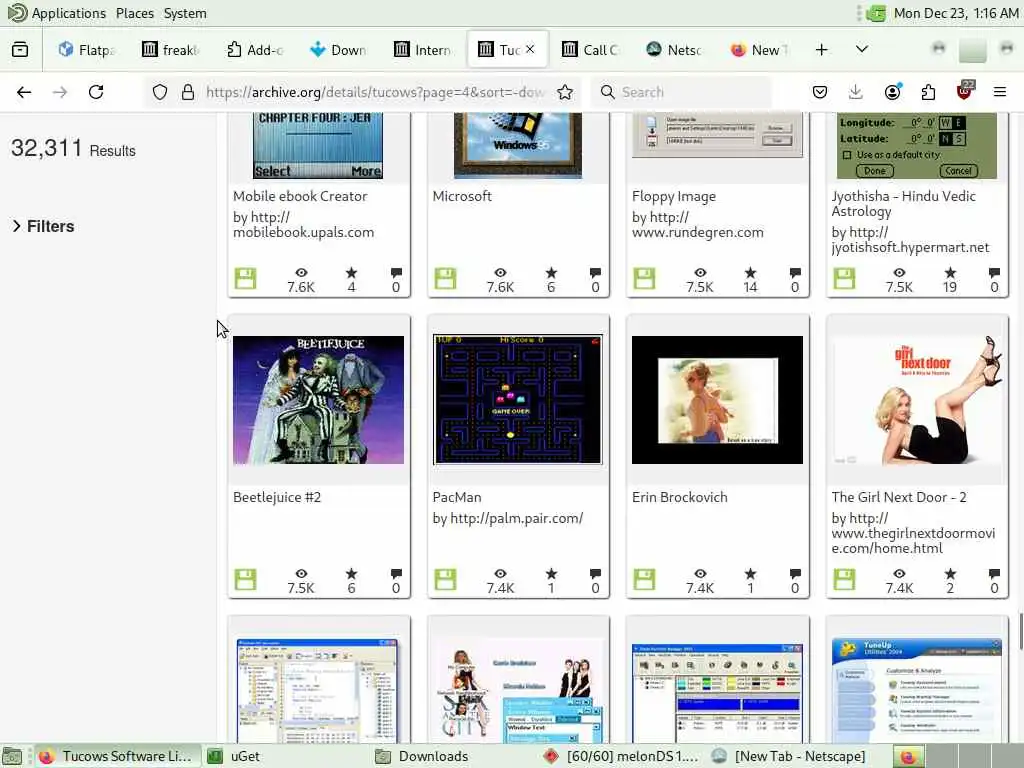Screen dimensions: 1024x768
Task: Open the Firefox account icon
Action: [893, 92]
